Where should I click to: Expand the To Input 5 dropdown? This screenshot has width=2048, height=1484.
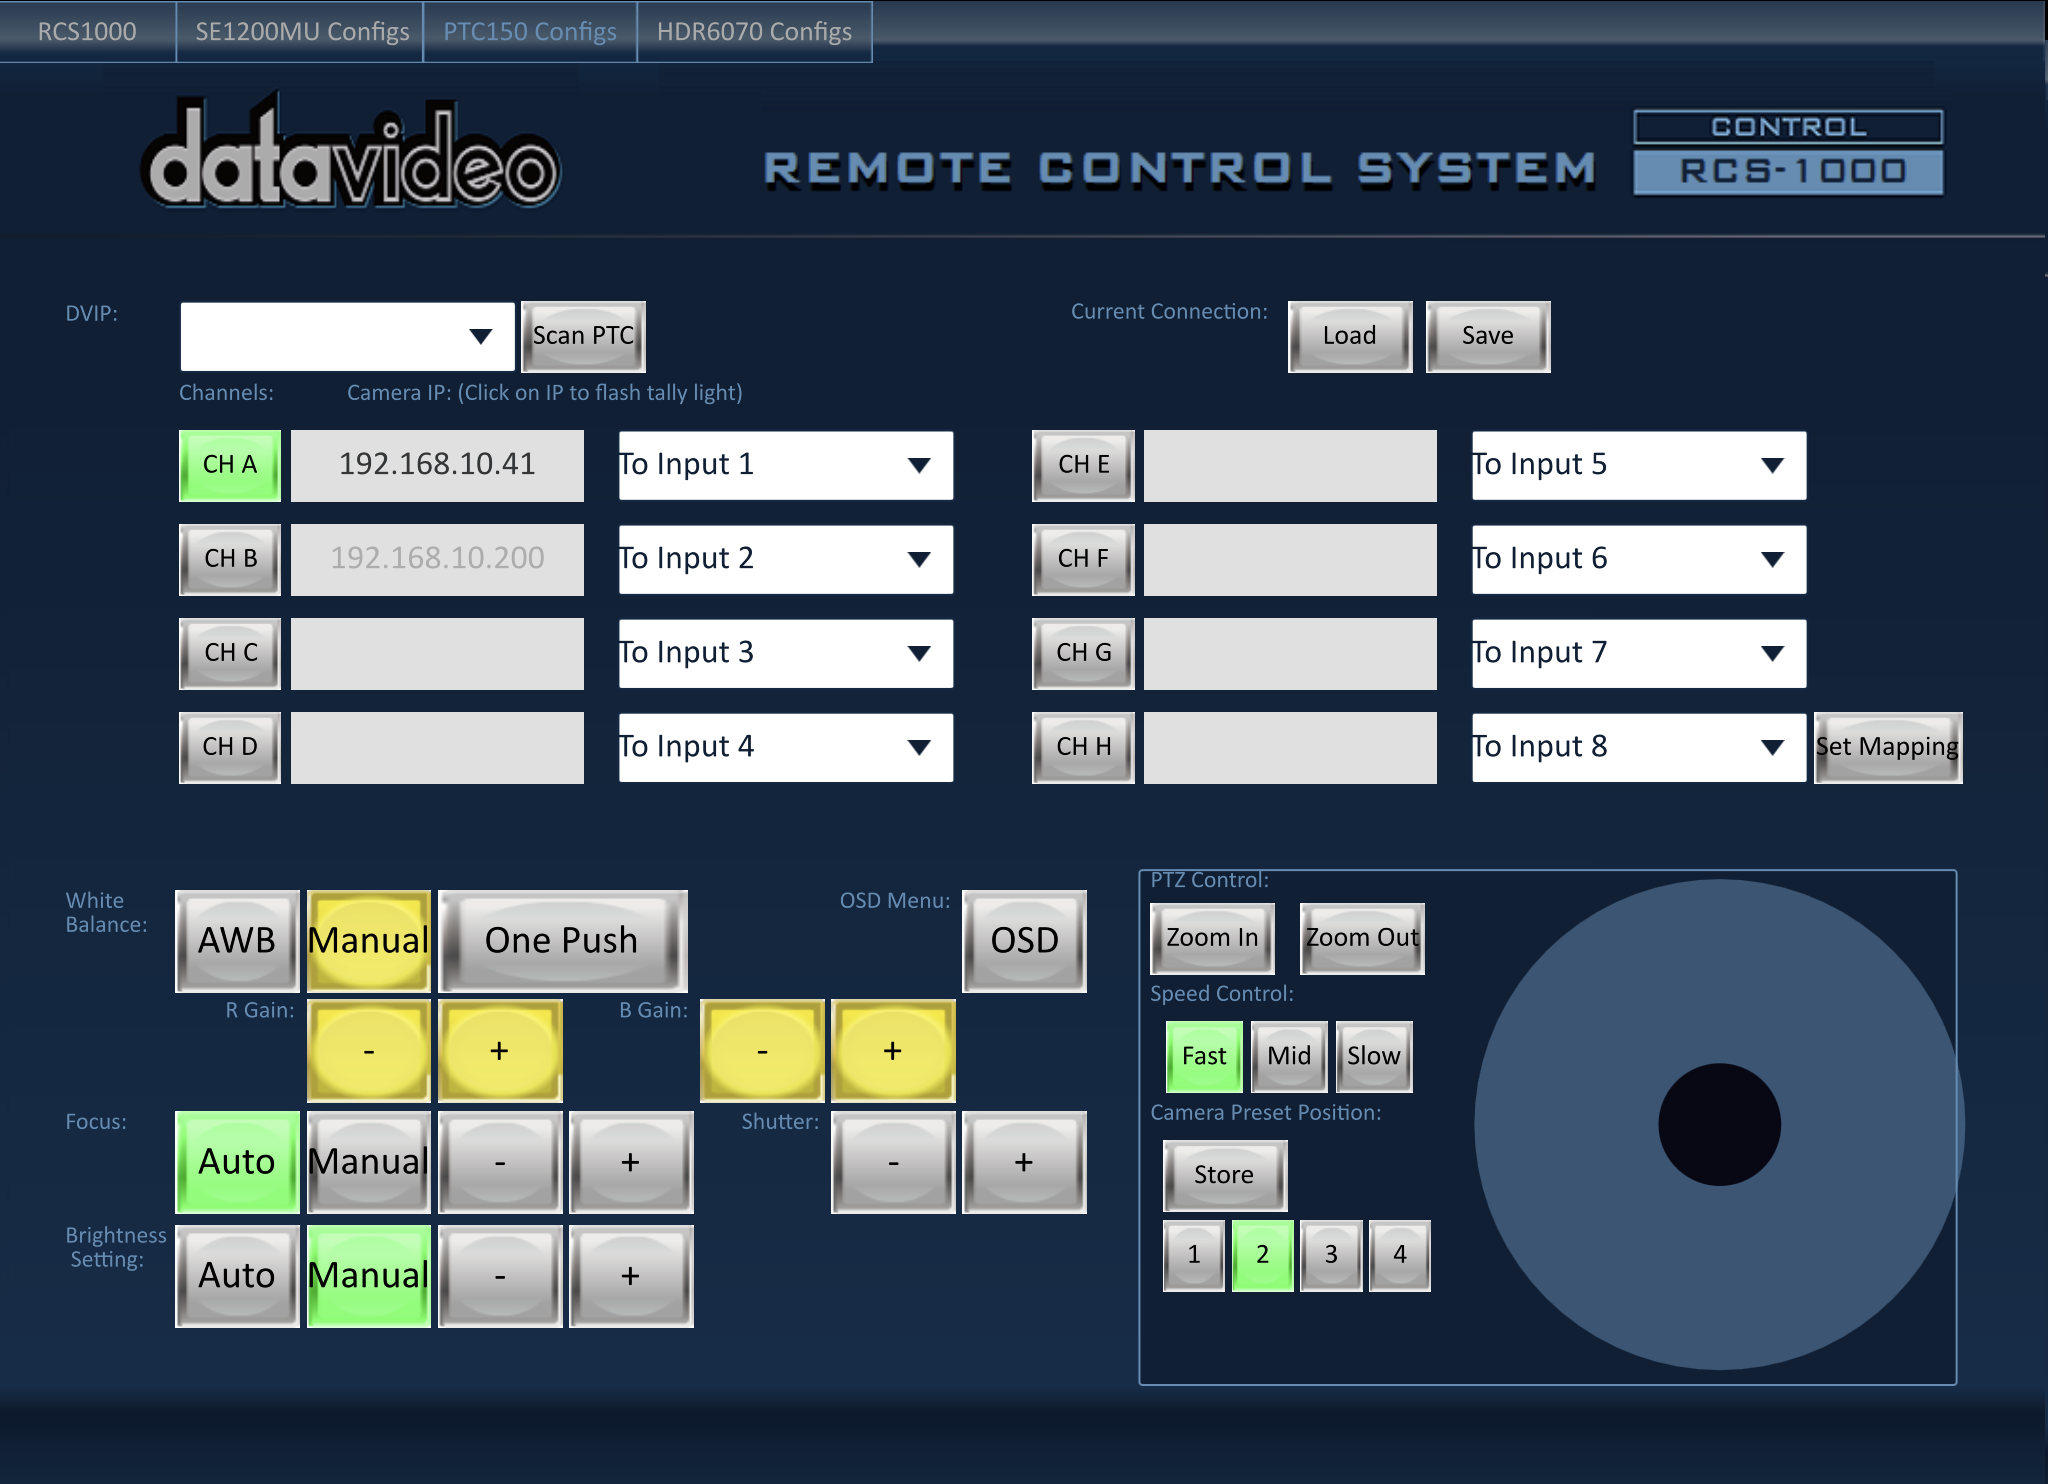[x=1639, y=465]
